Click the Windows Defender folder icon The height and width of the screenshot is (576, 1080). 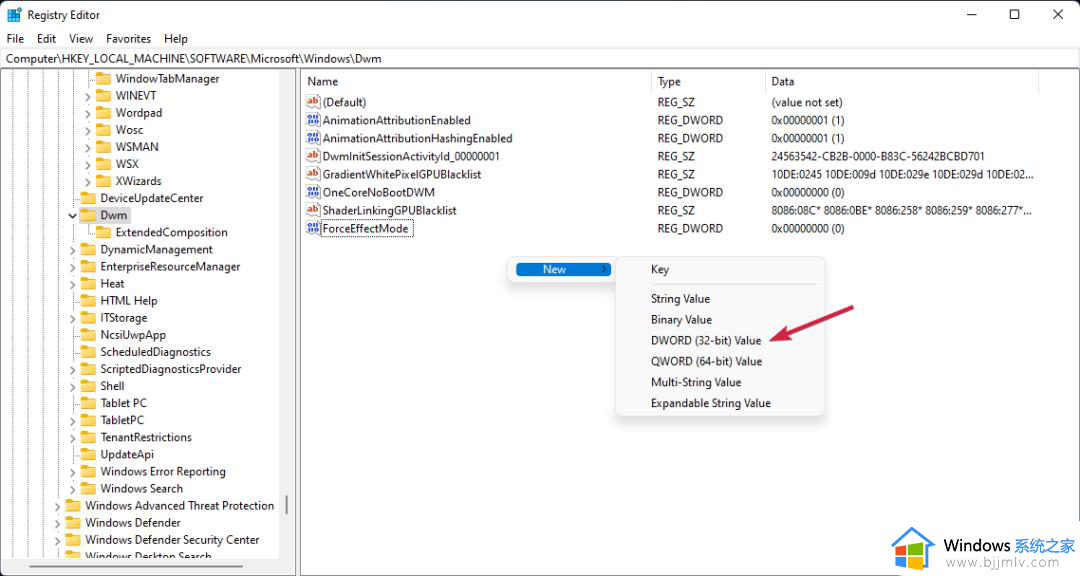[x=73, y=522]
